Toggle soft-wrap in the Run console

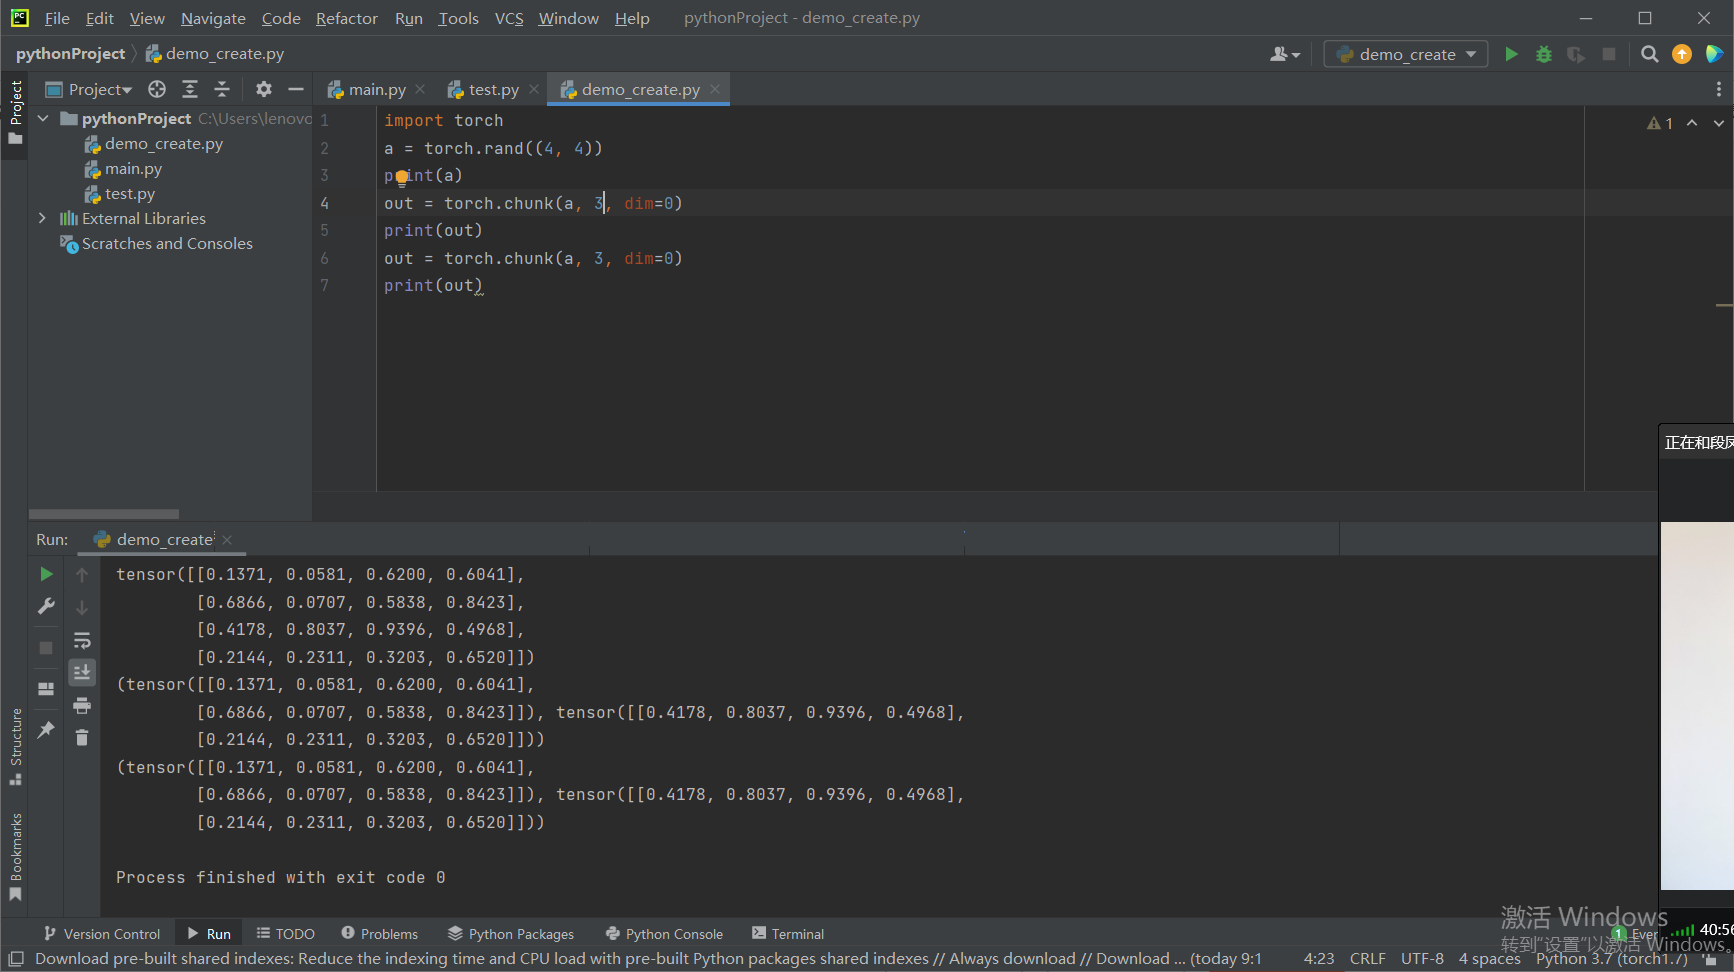82,640
